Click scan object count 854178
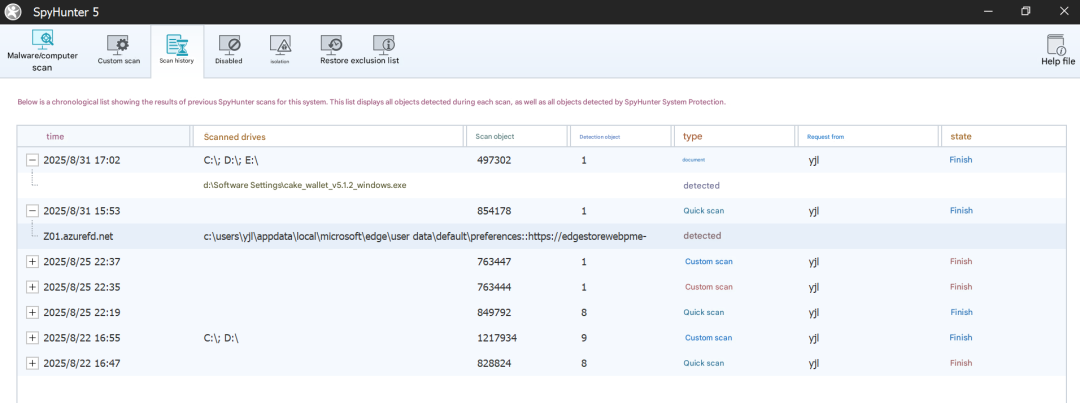The width and height of the screenshot is (1080, 403). coord(494,211)
